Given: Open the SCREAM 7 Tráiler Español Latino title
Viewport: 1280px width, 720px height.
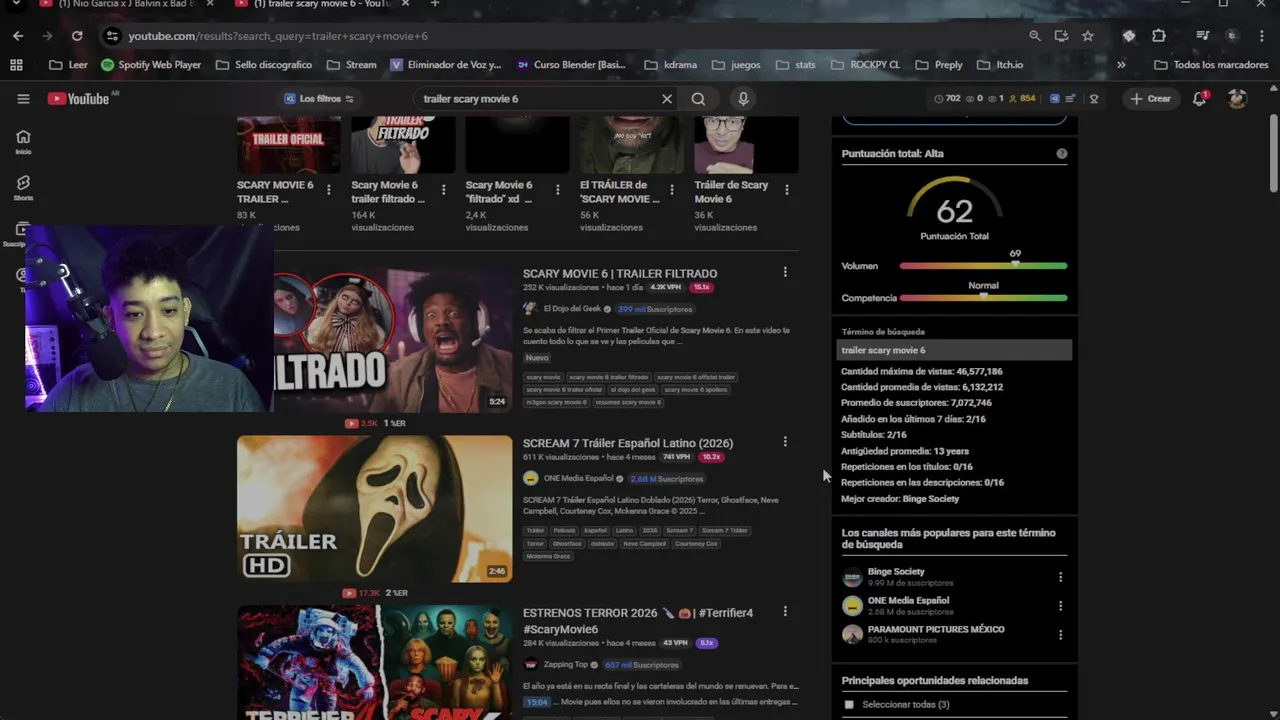Looking at the screenshot, I should [x=628, y=443].
